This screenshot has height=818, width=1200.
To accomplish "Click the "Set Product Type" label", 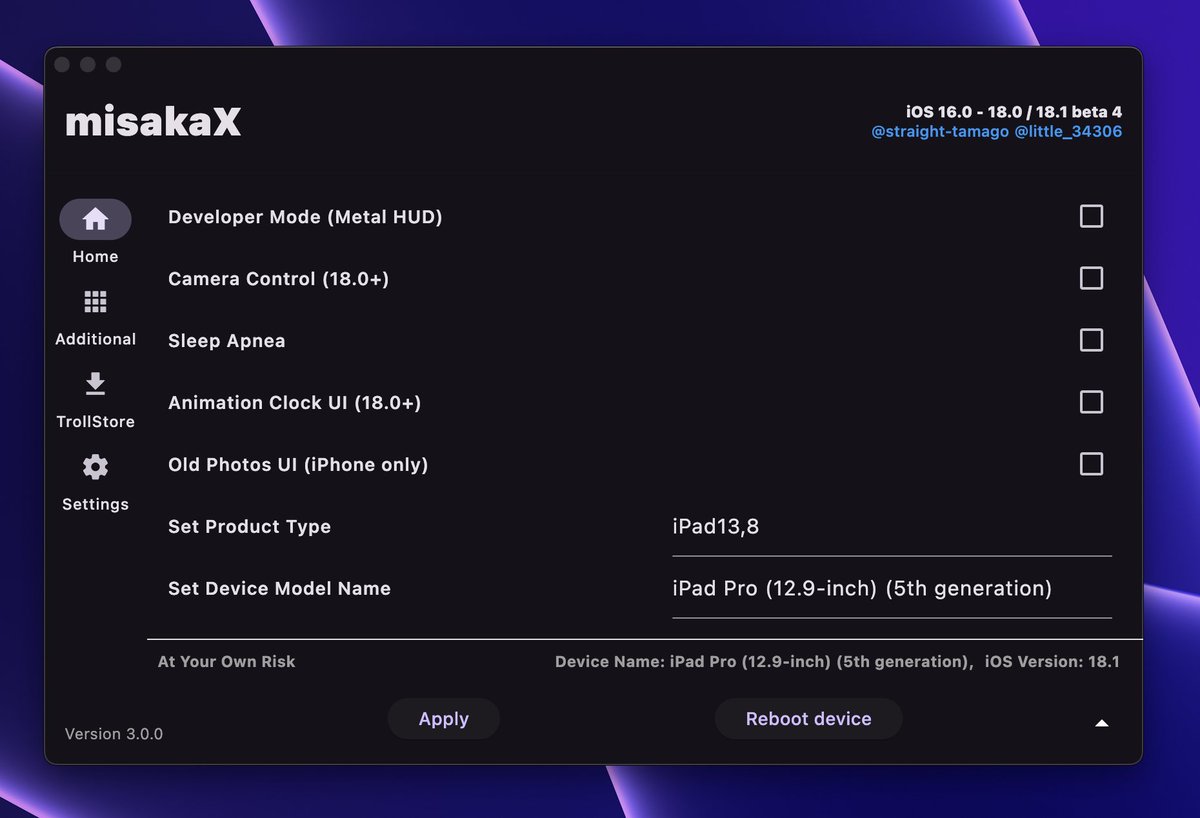I will click(x=249, y=527).
